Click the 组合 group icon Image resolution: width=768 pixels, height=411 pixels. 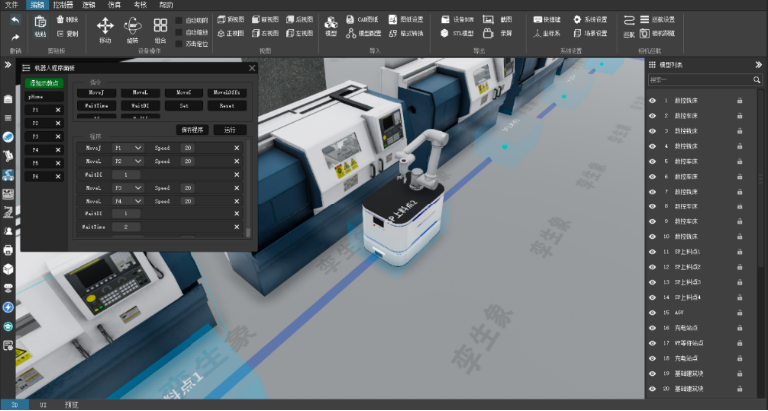160,25
